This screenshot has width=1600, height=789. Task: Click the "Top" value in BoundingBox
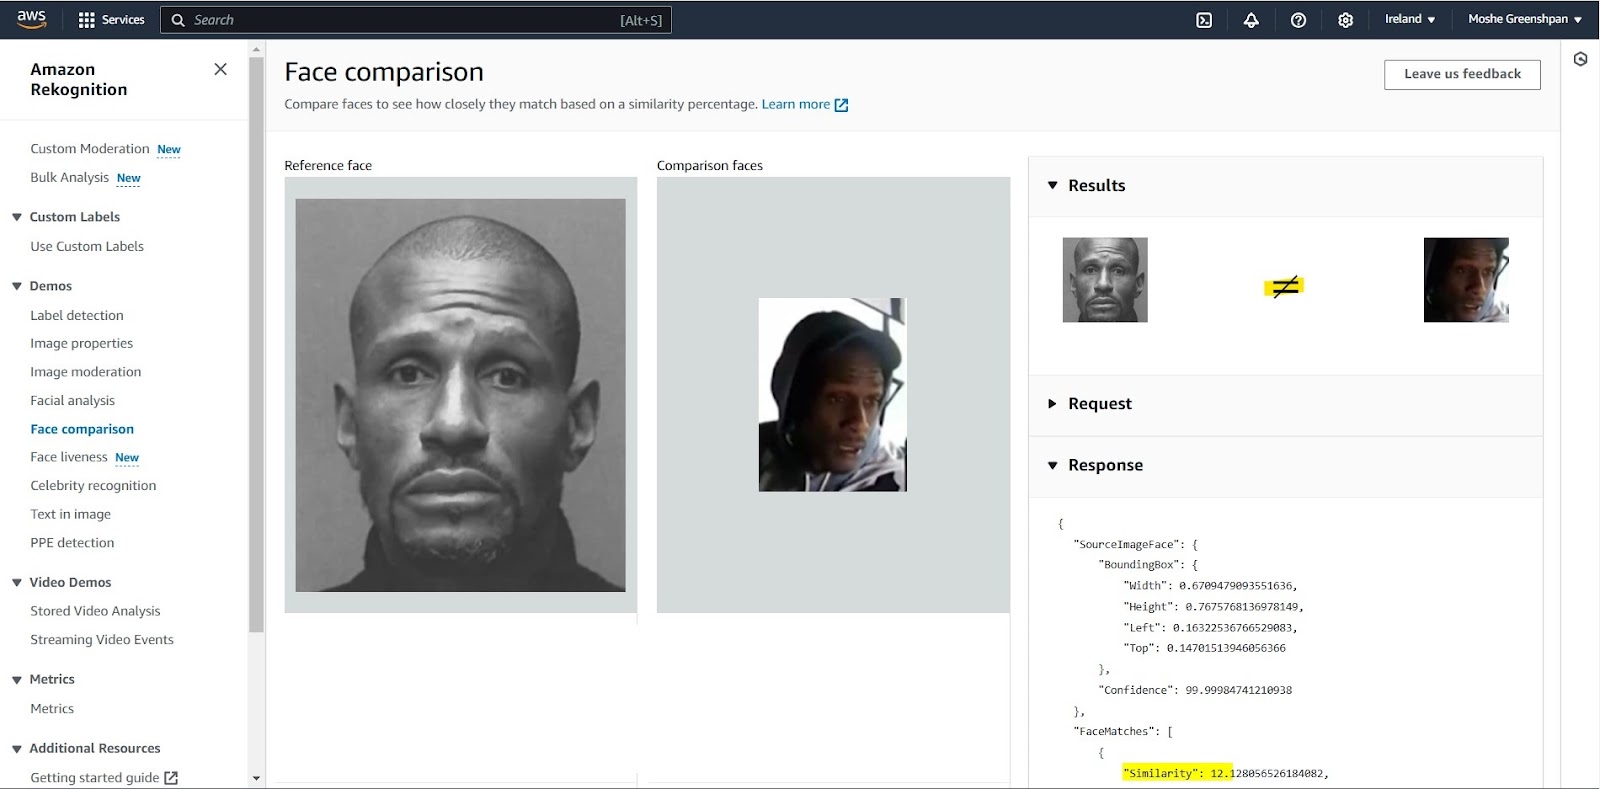(x=1226, y=648)
